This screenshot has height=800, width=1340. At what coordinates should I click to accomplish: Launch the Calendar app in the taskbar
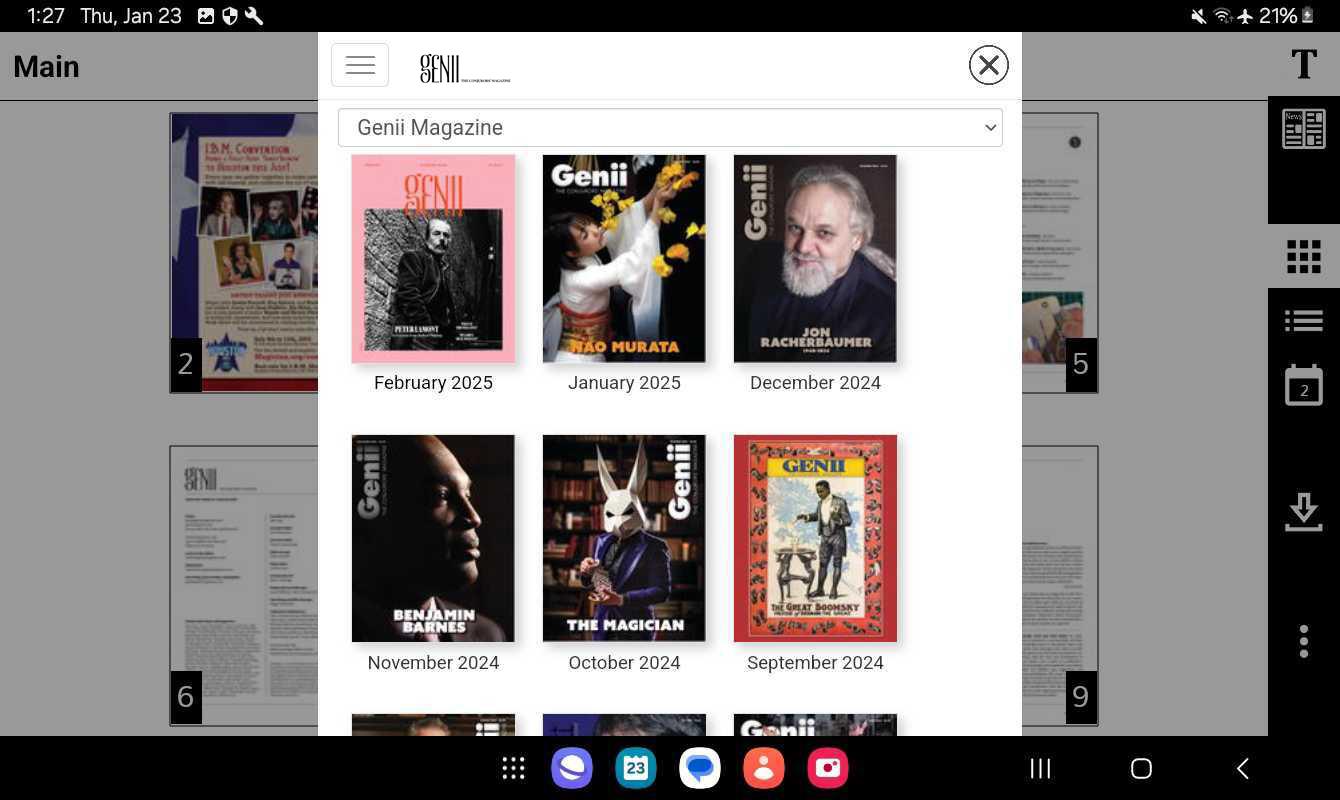tap(636, 768)
